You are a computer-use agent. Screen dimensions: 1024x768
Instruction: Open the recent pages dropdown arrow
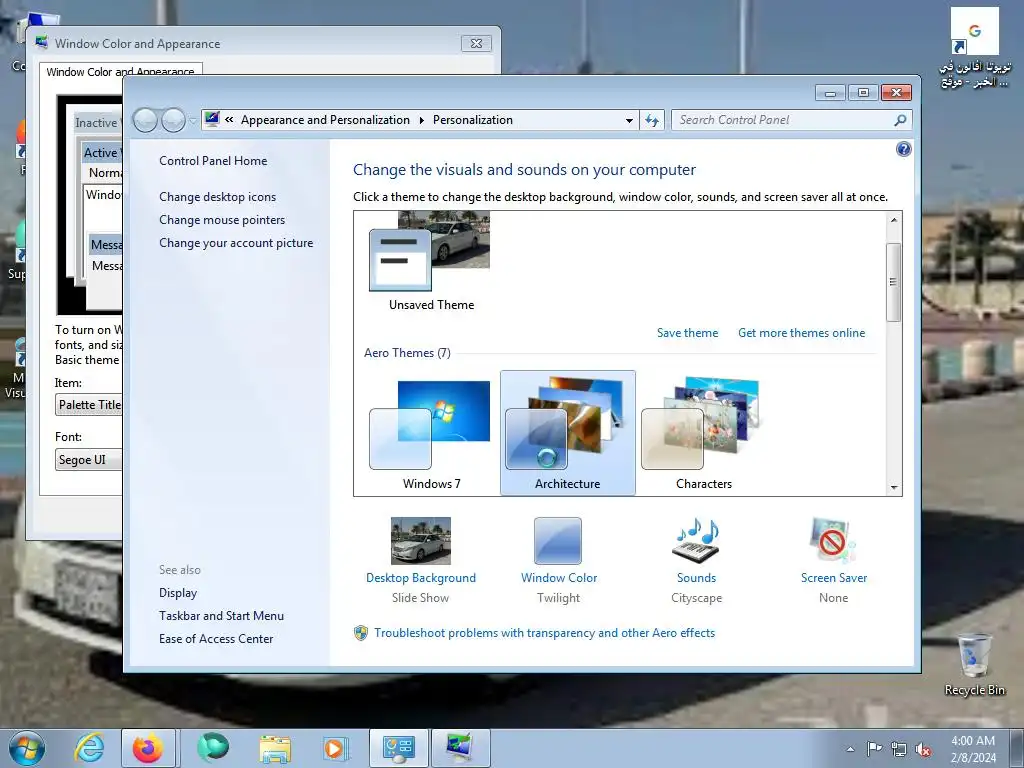tap(193, 121)
